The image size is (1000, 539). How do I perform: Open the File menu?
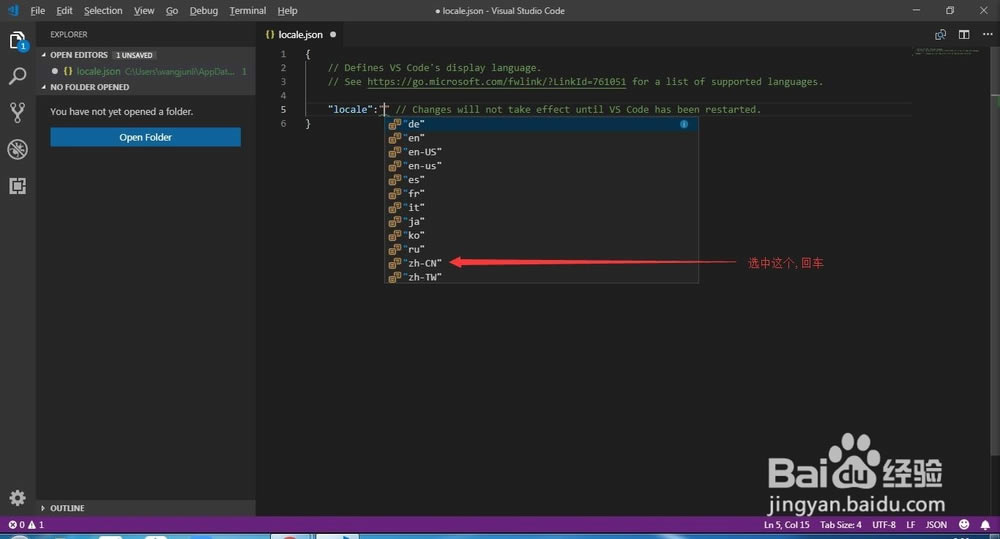click(x=38, y=10)
